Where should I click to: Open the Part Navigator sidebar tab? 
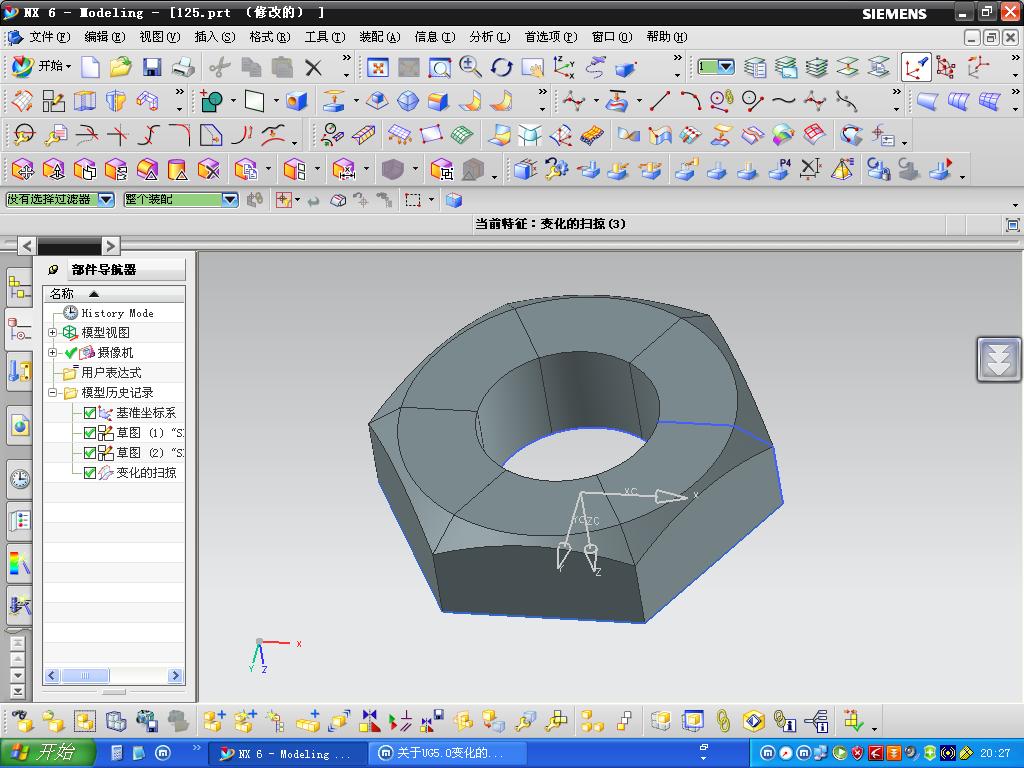point(19,330)
